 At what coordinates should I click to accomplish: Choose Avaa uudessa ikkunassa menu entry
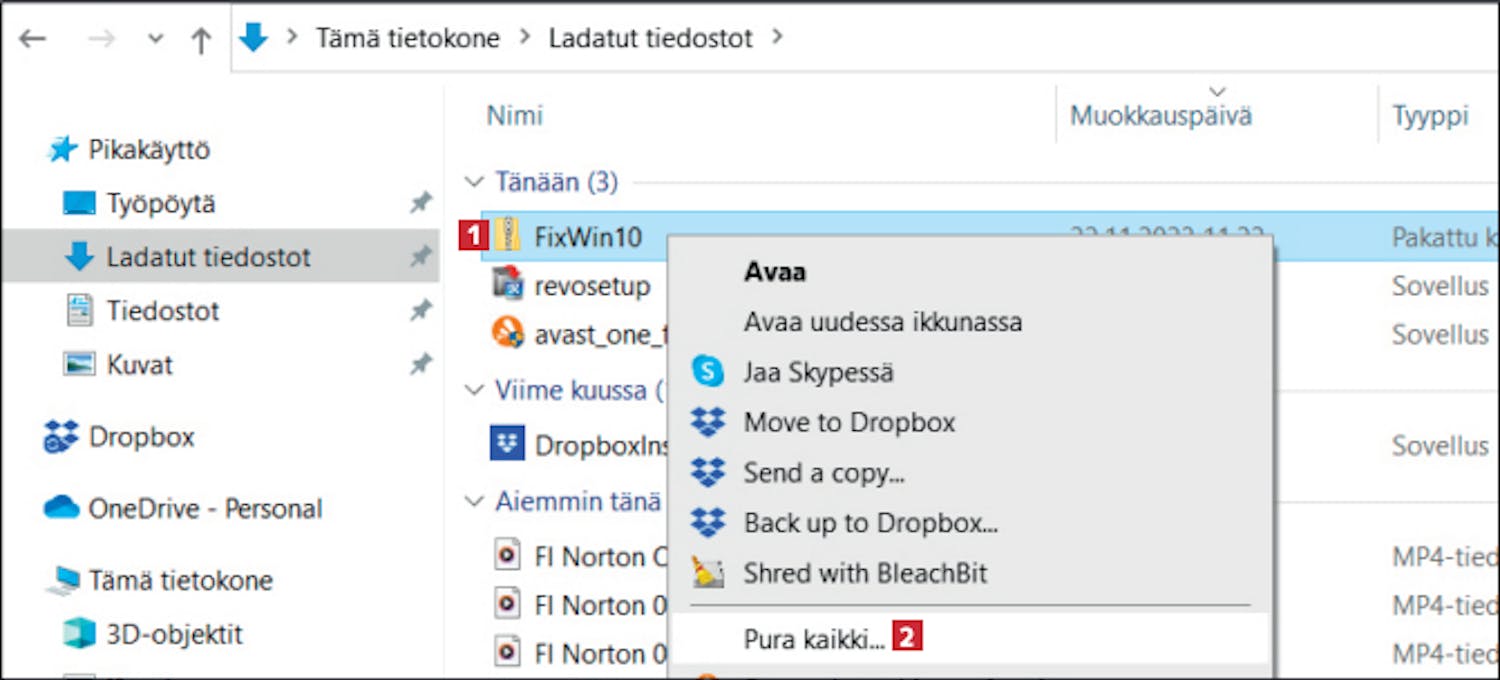pos(882,322)
